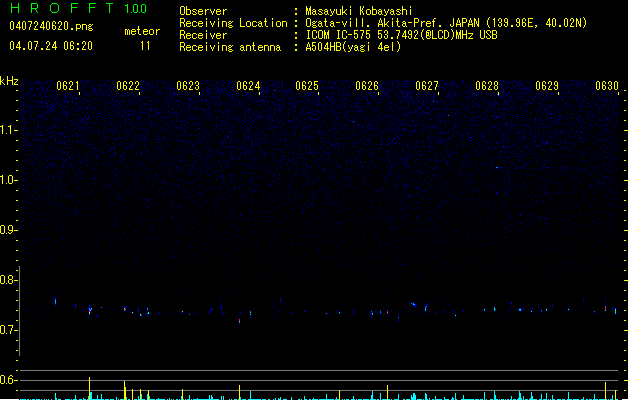Click the 'Receiver' field label
Screen dimensions: 629x400
click(203, 35)
